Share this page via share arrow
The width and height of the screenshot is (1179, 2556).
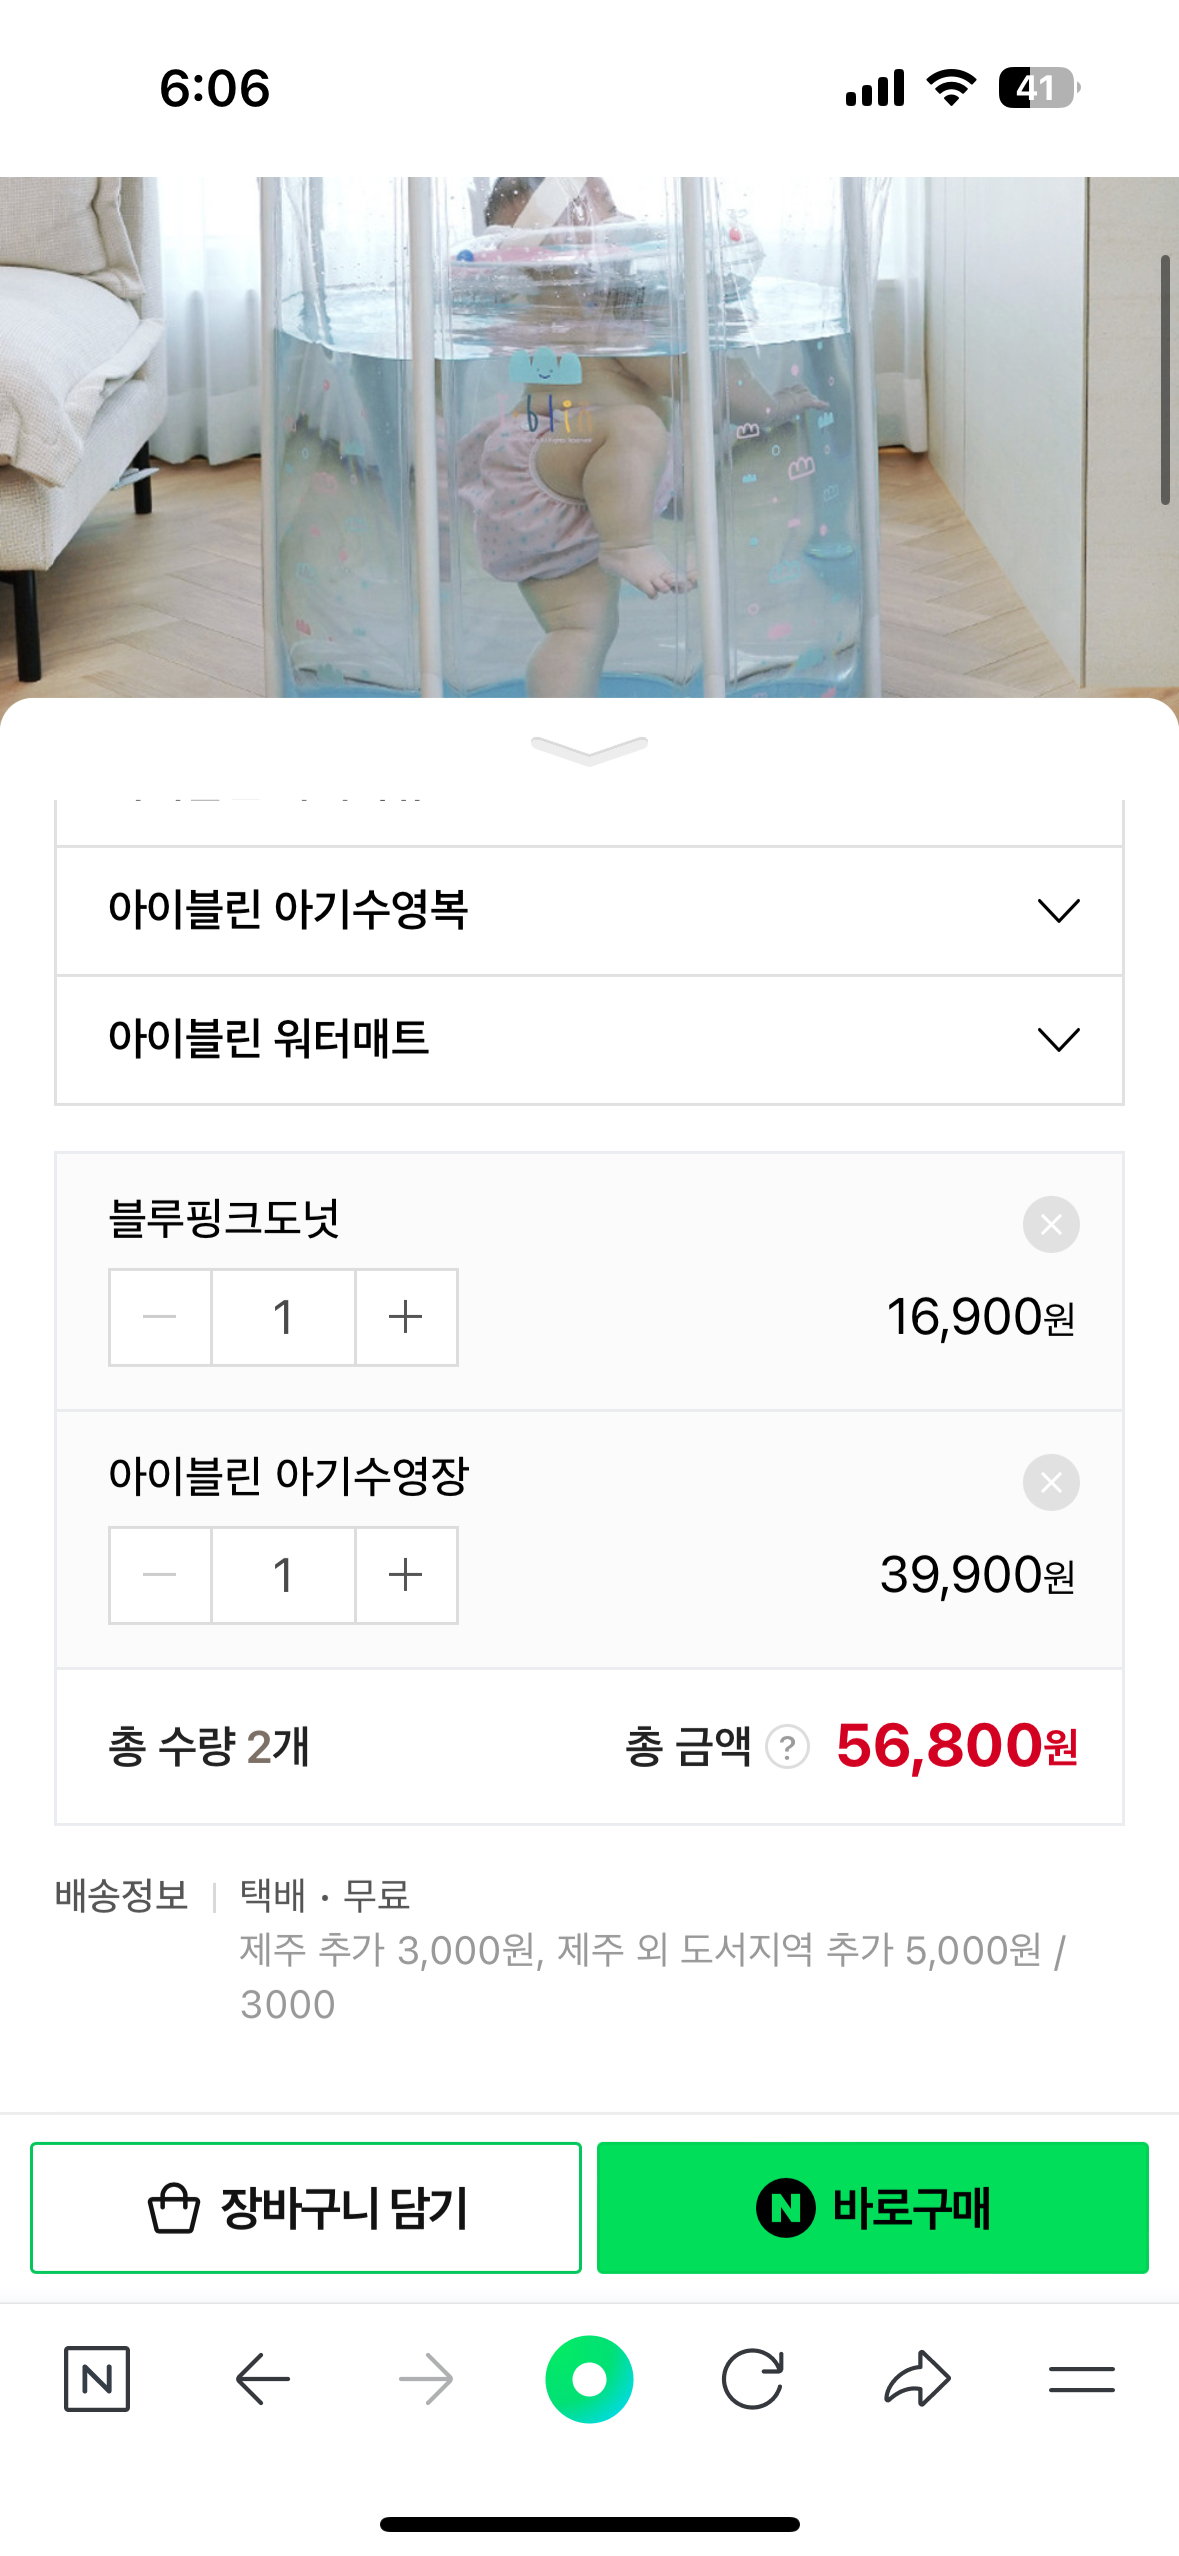[917, 2378]
